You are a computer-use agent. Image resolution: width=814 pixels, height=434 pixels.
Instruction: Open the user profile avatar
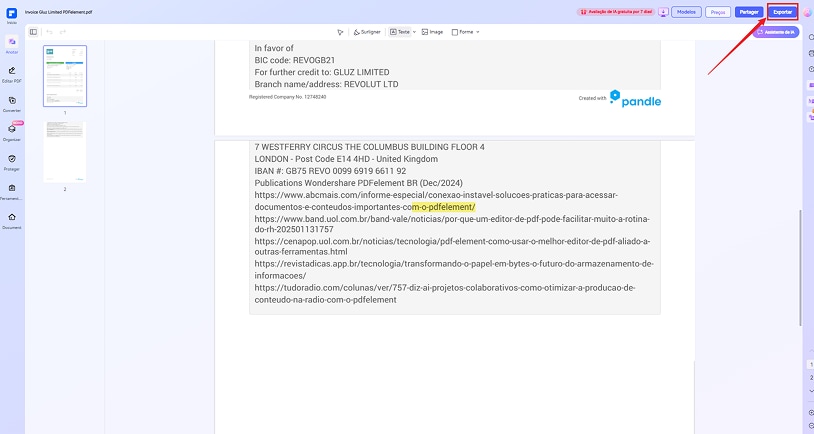coord(807,12)
